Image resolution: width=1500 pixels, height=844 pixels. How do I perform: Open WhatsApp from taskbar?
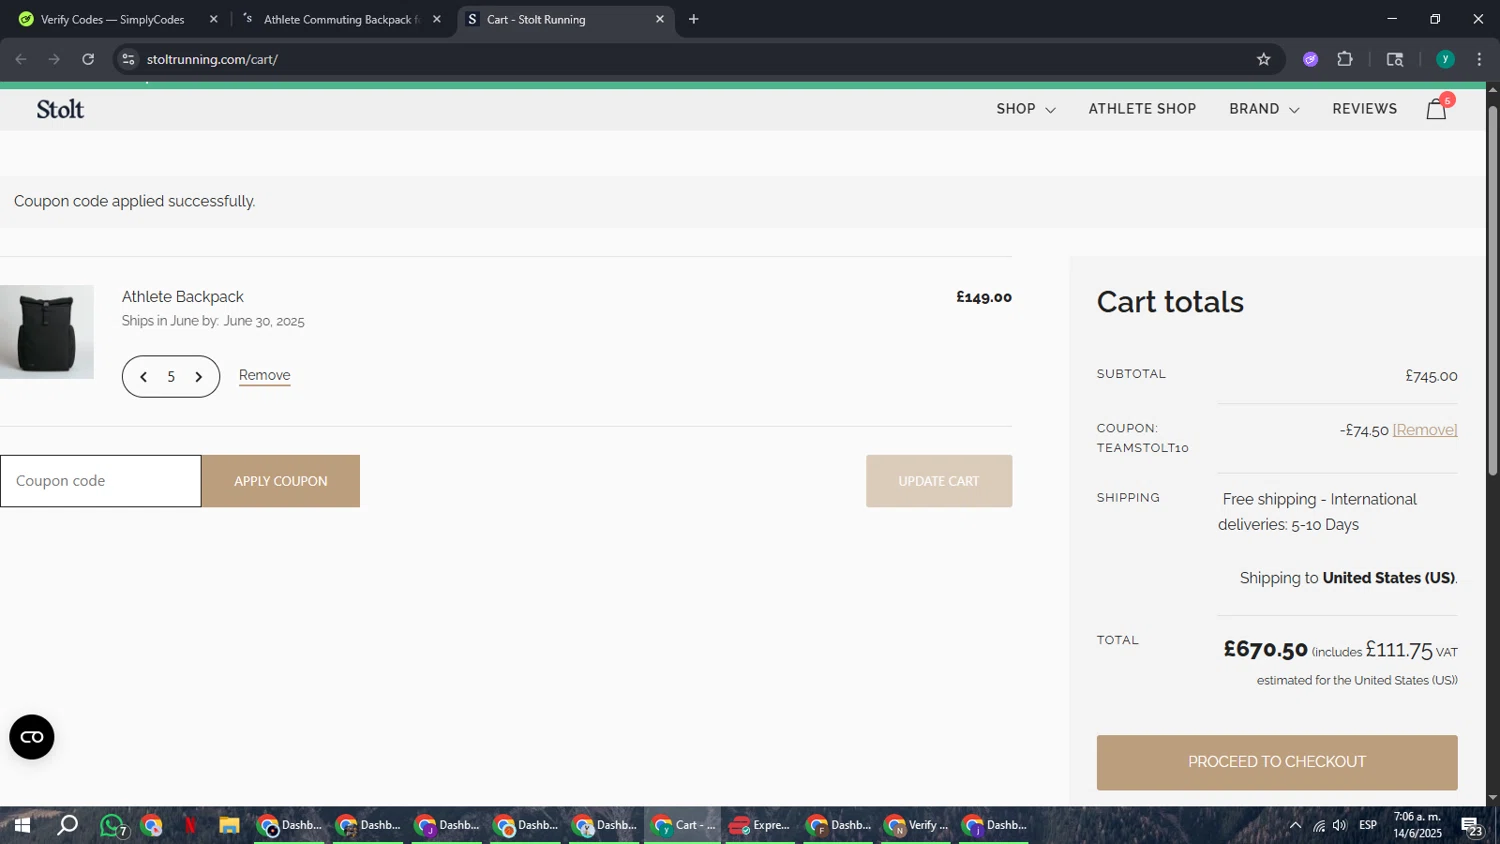[x=112, y=826]
